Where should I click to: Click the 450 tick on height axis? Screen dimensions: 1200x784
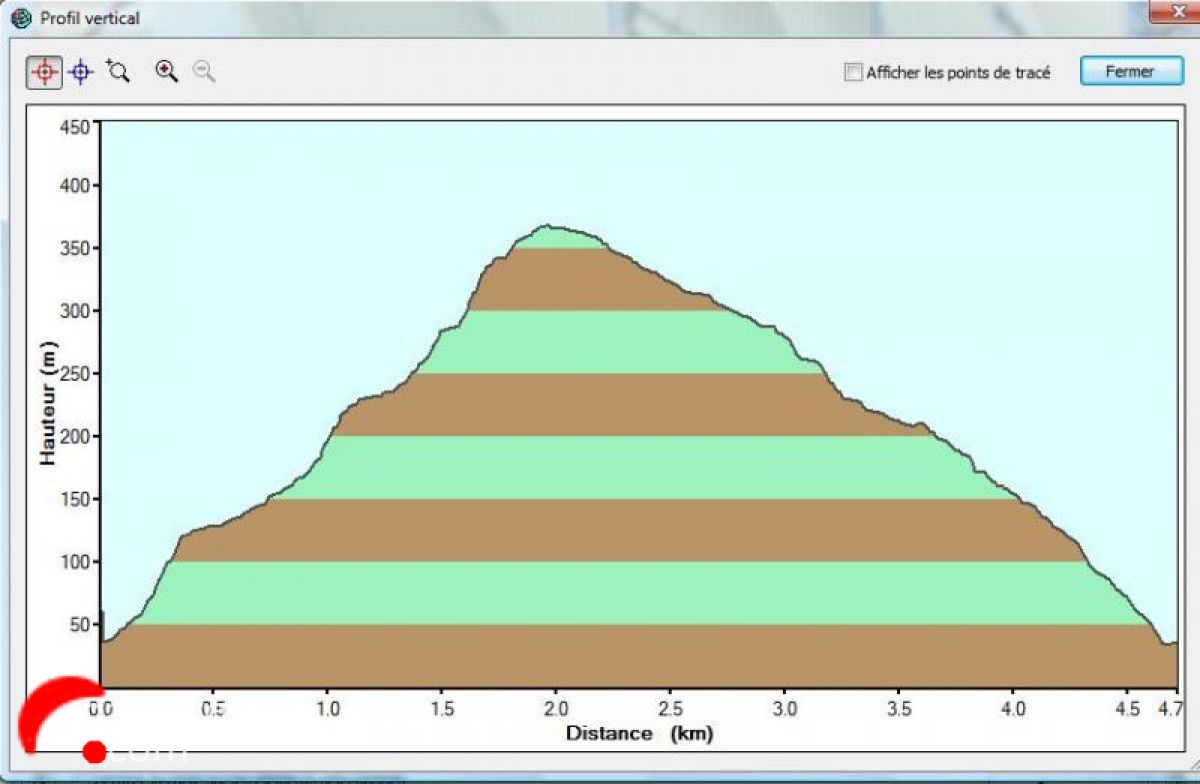pos(76,126)
